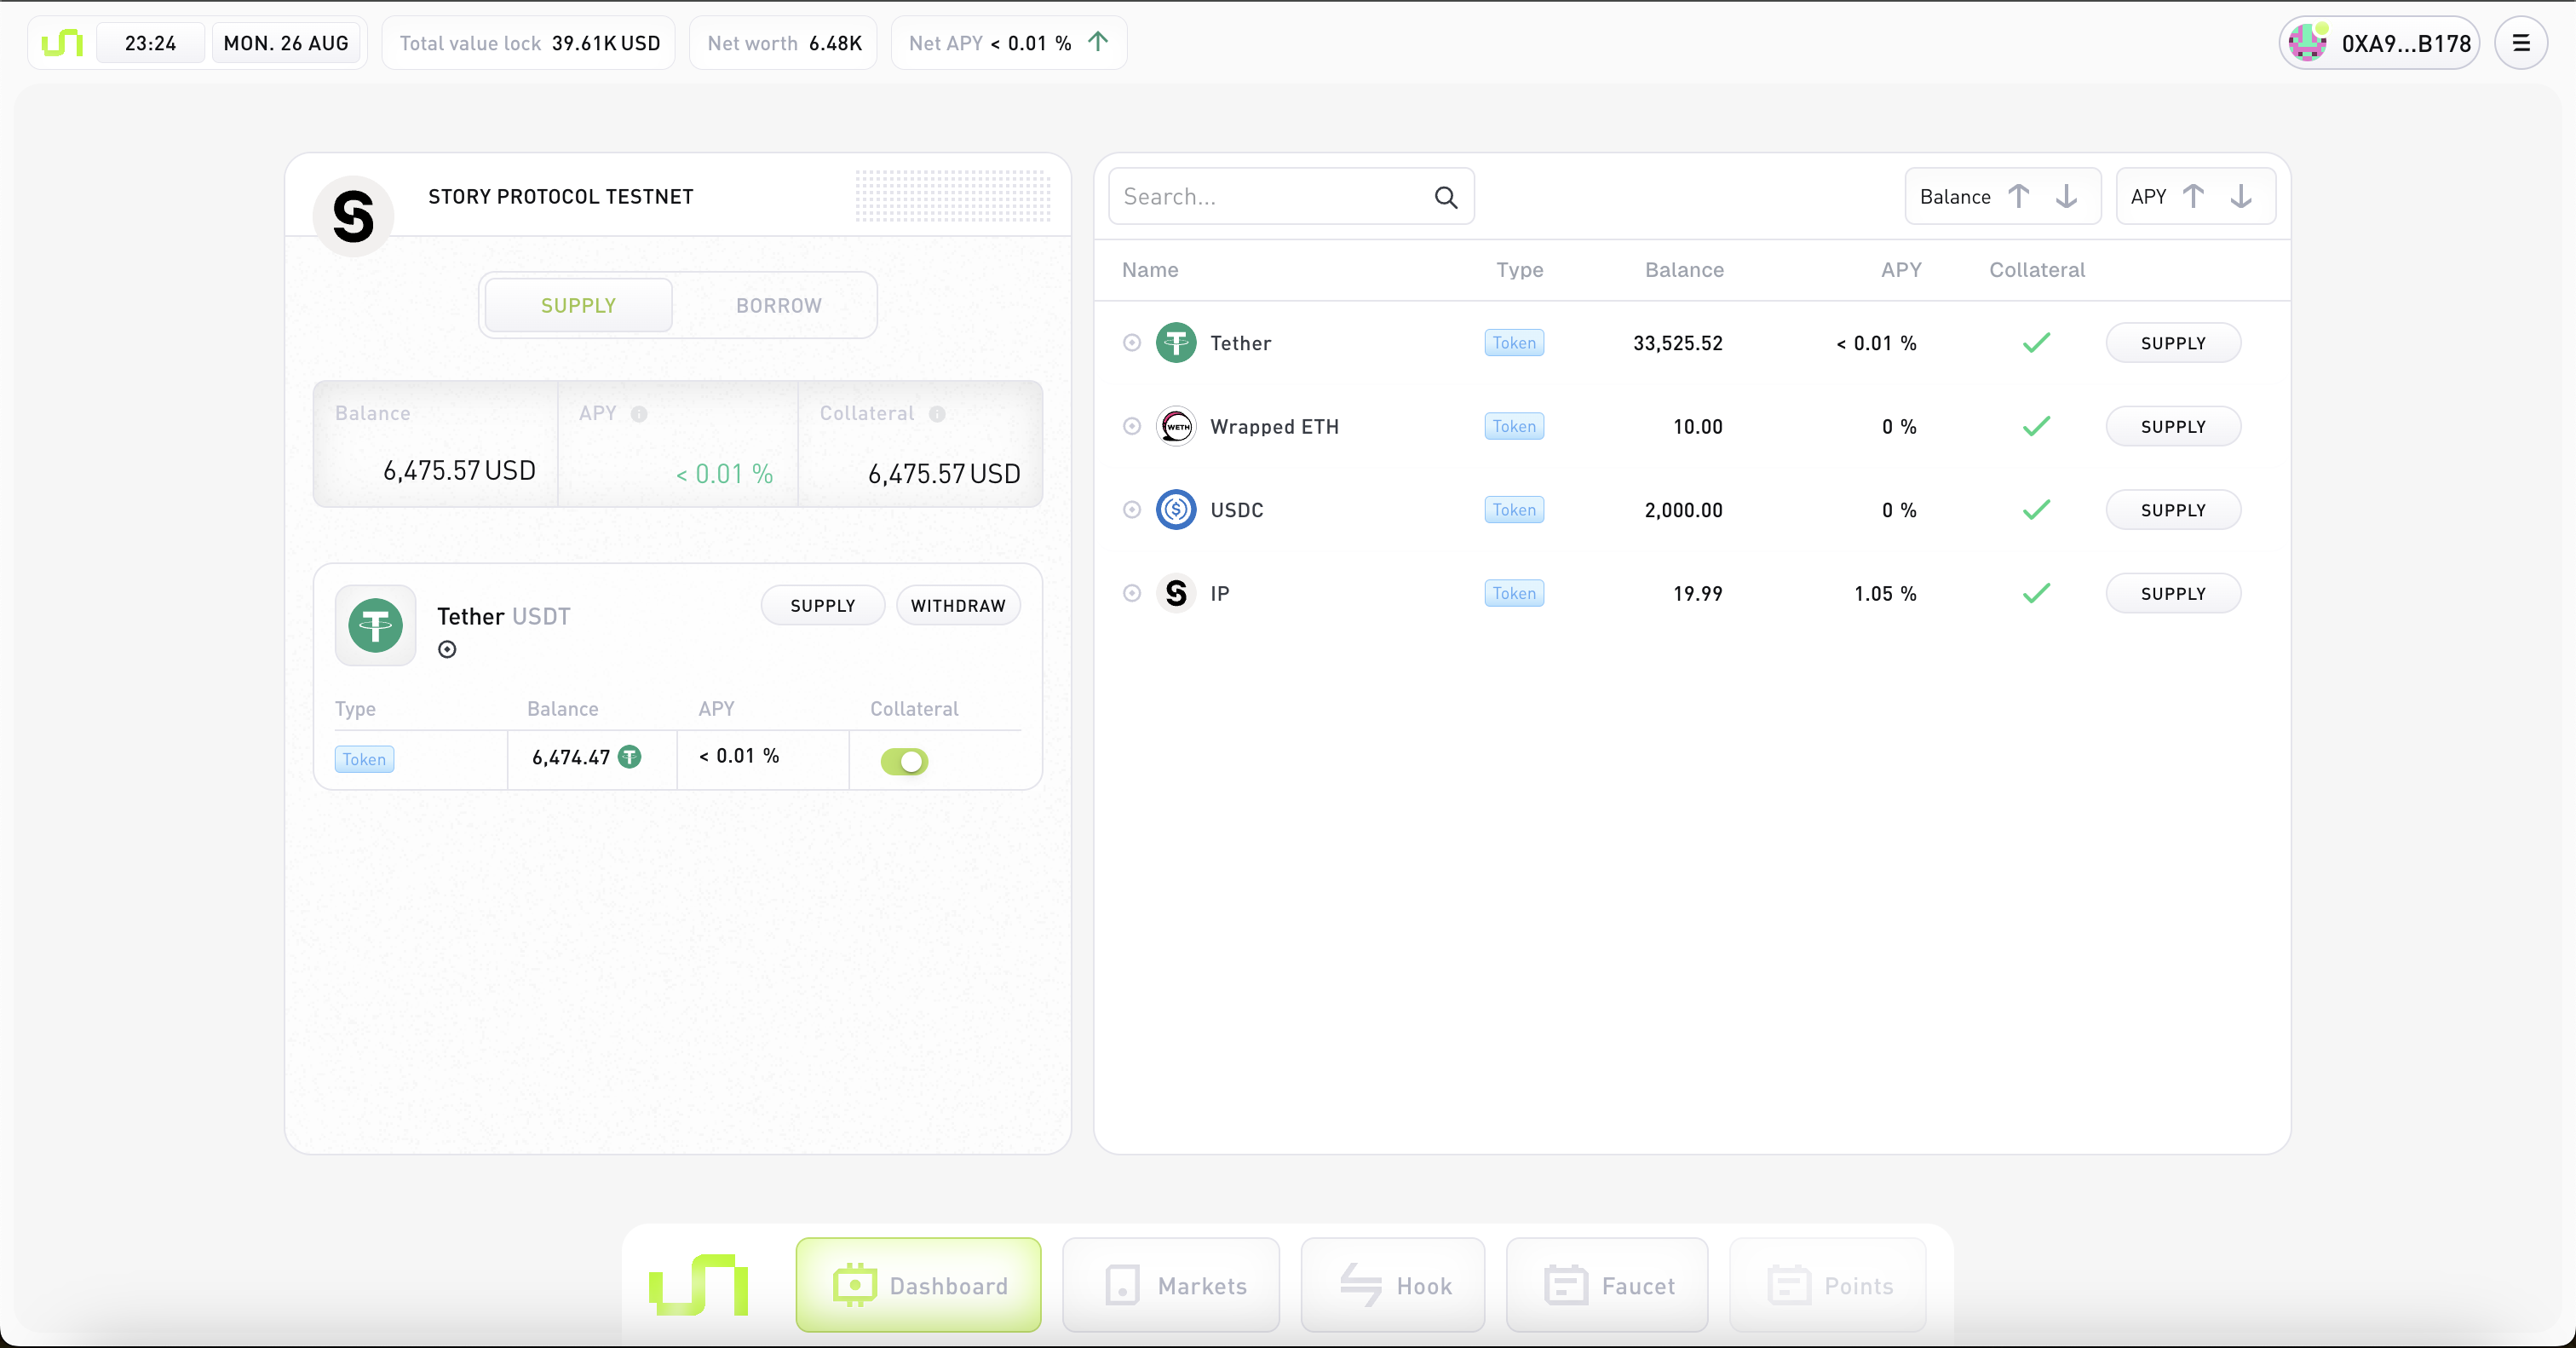The image size is (2576, 1348).
Task: Open Points in bottom navigation
Action: (x=1828, y=1285)
